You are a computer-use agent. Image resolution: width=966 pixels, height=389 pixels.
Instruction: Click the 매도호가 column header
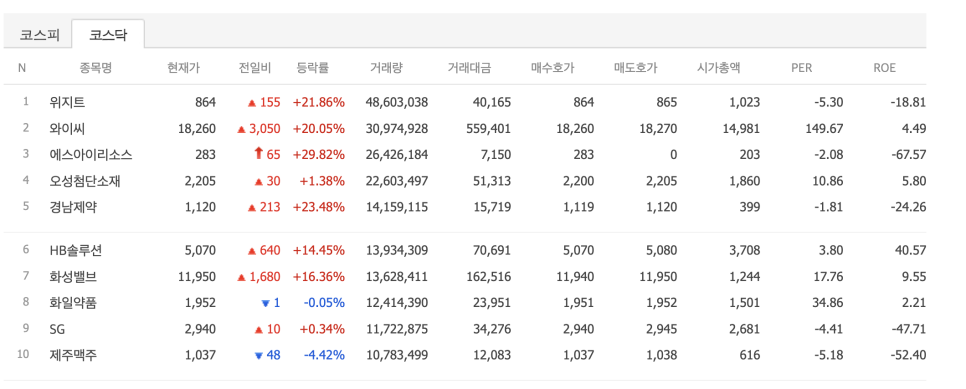pos(635,68)
